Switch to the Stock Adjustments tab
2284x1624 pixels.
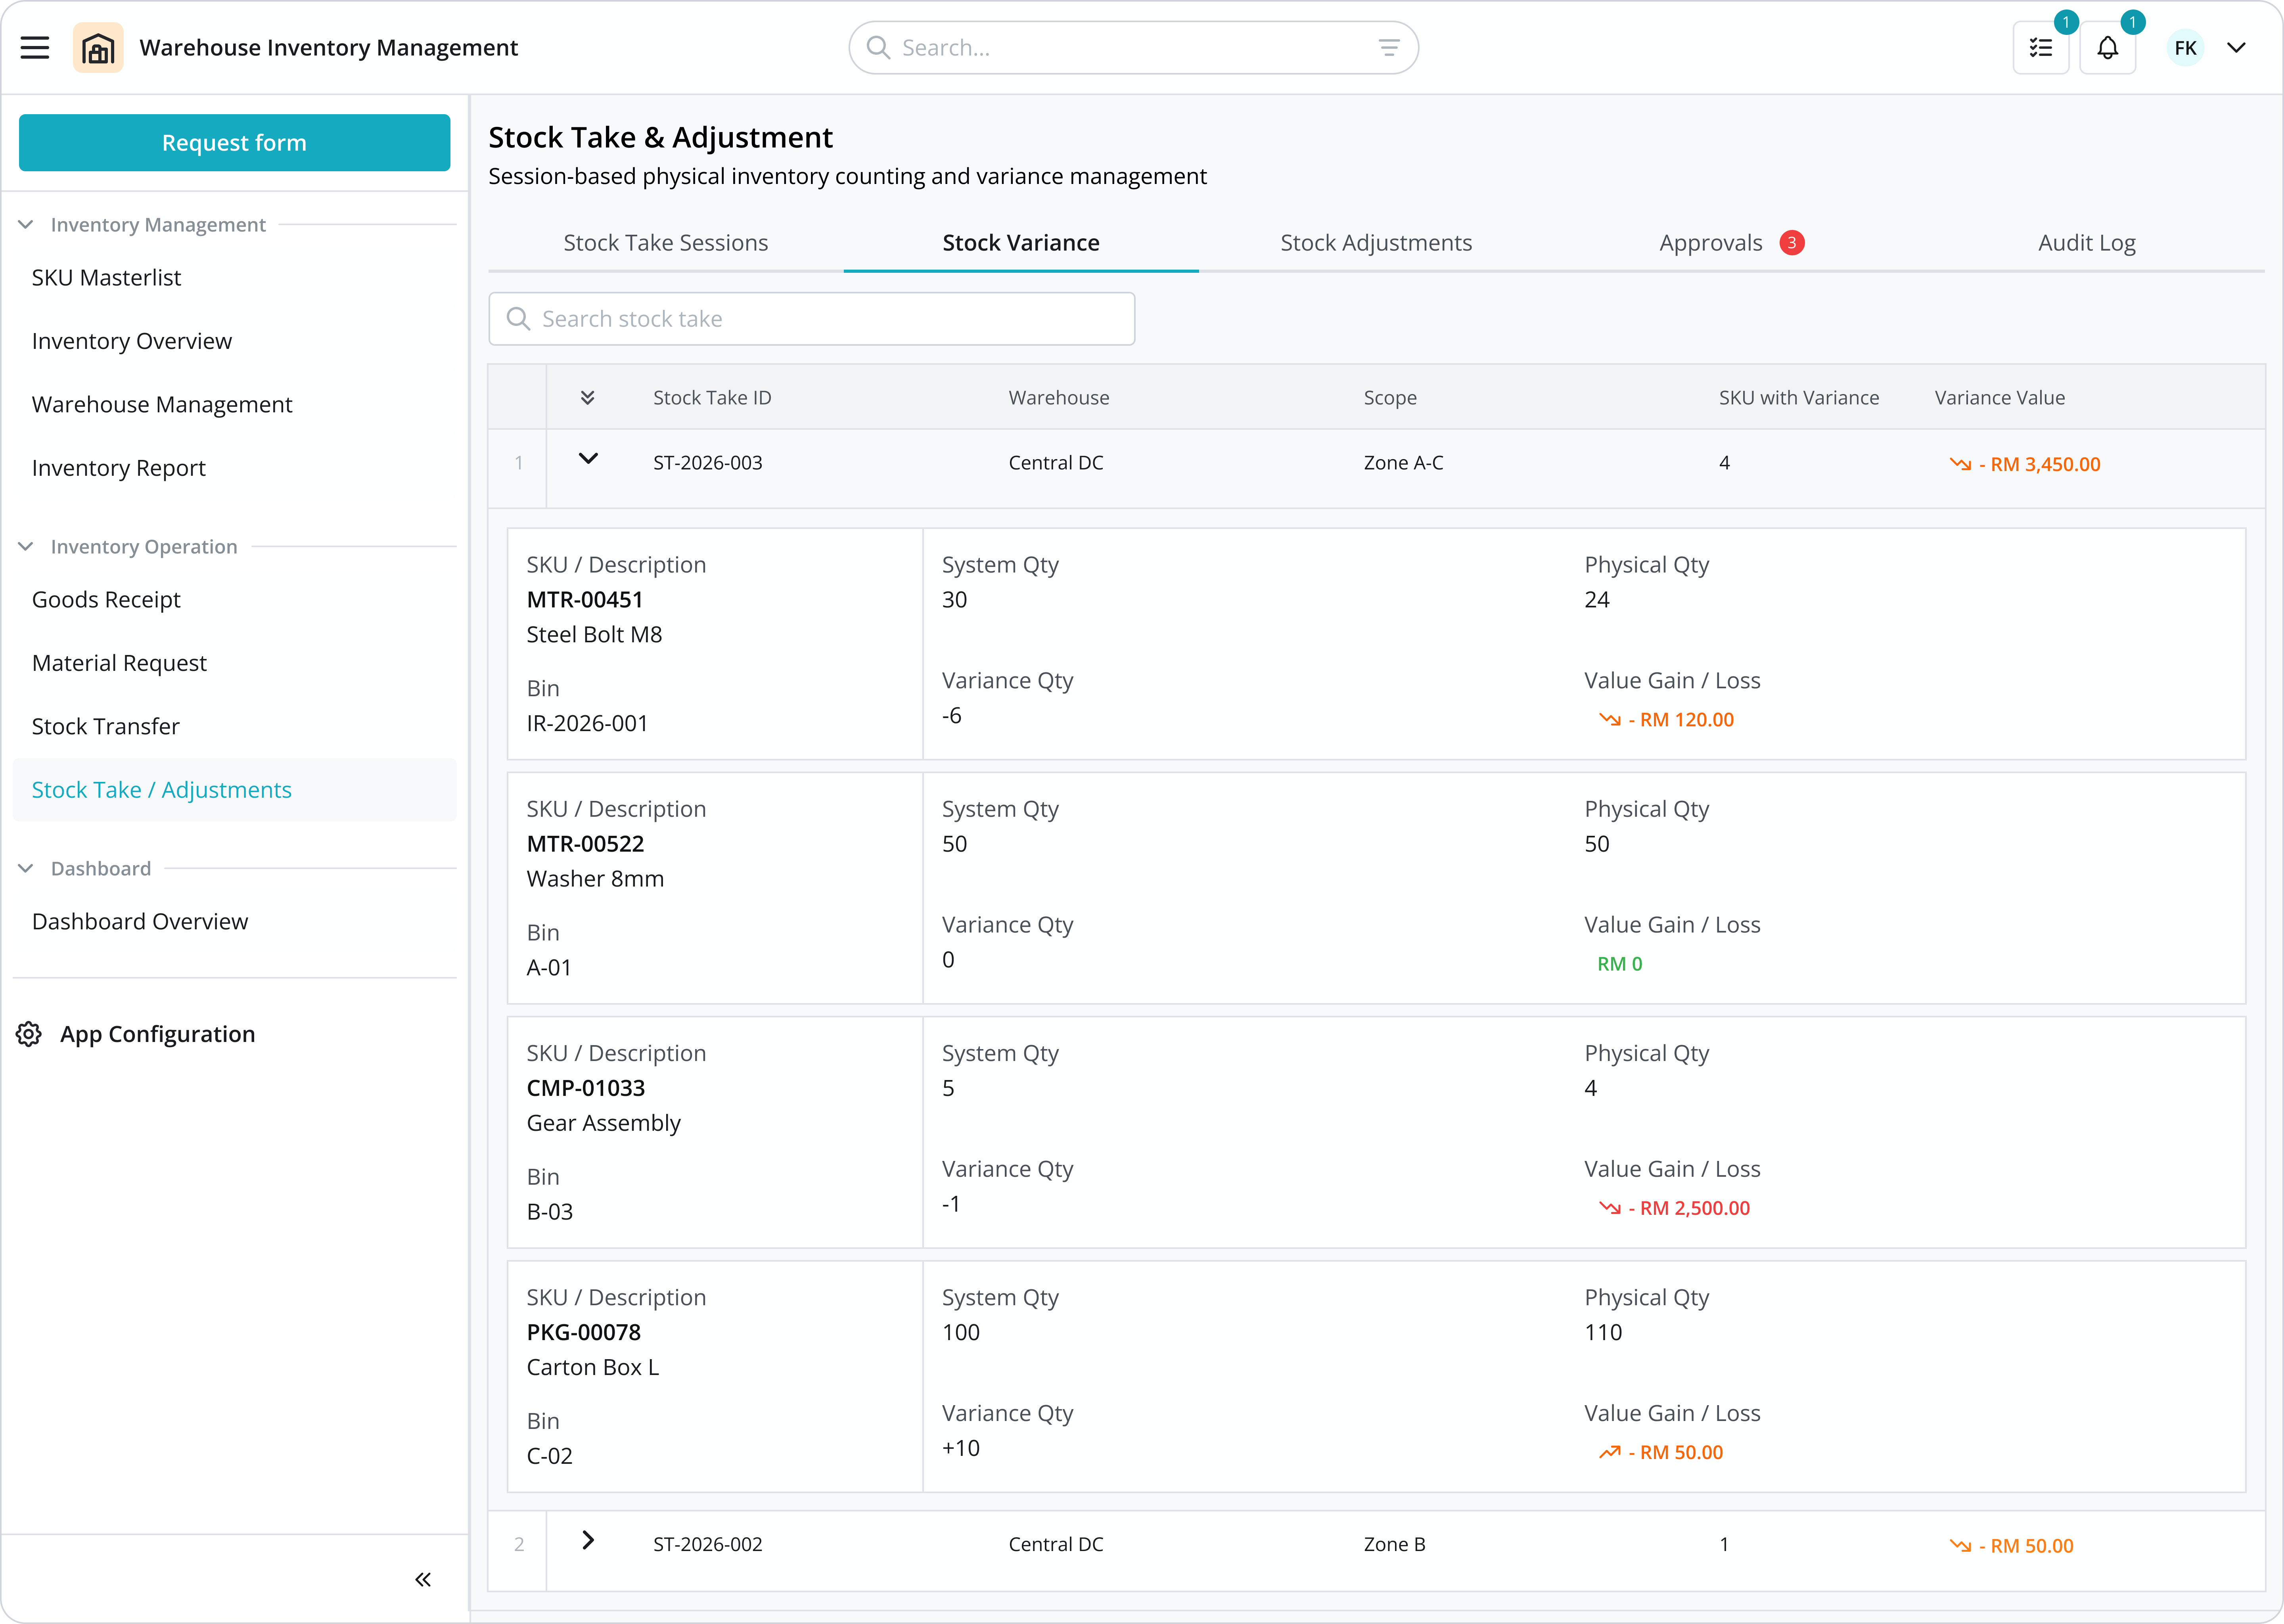click(1376, 243)
